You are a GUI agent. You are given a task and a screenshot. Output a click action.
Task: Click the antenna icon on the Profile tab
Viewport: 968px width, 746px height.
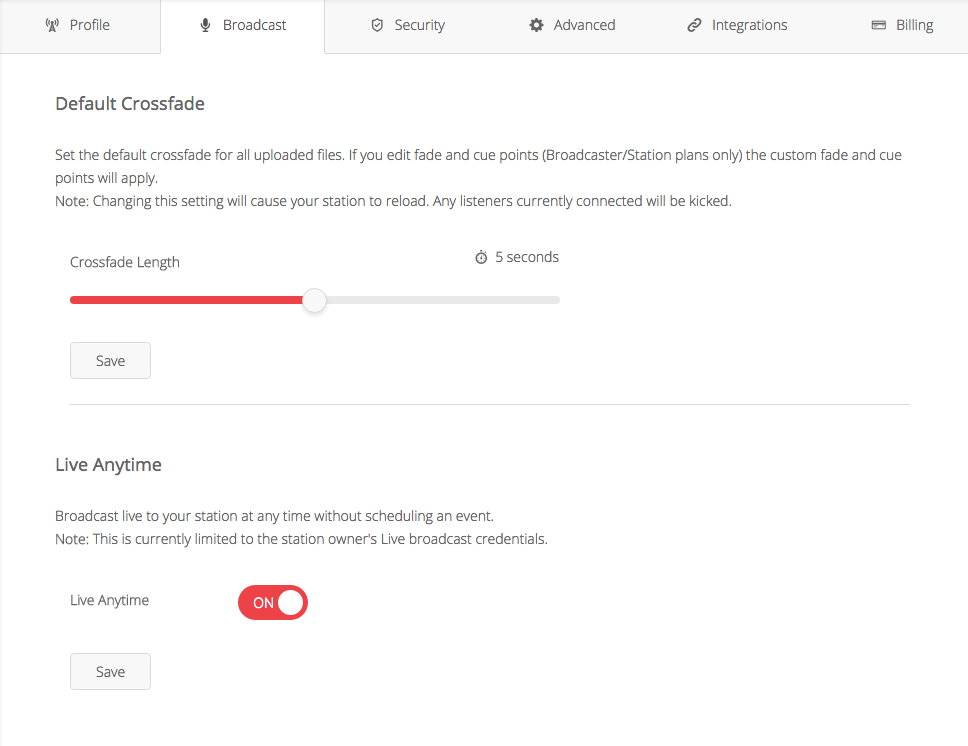53,25
